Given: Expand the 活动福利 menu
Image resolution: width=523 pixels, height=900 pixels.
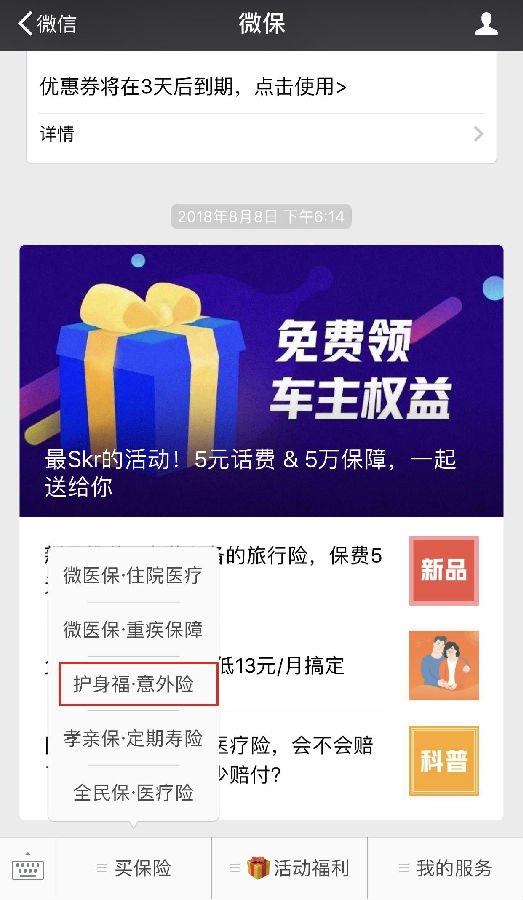Looking at the screenshot, I should [289, 868].
